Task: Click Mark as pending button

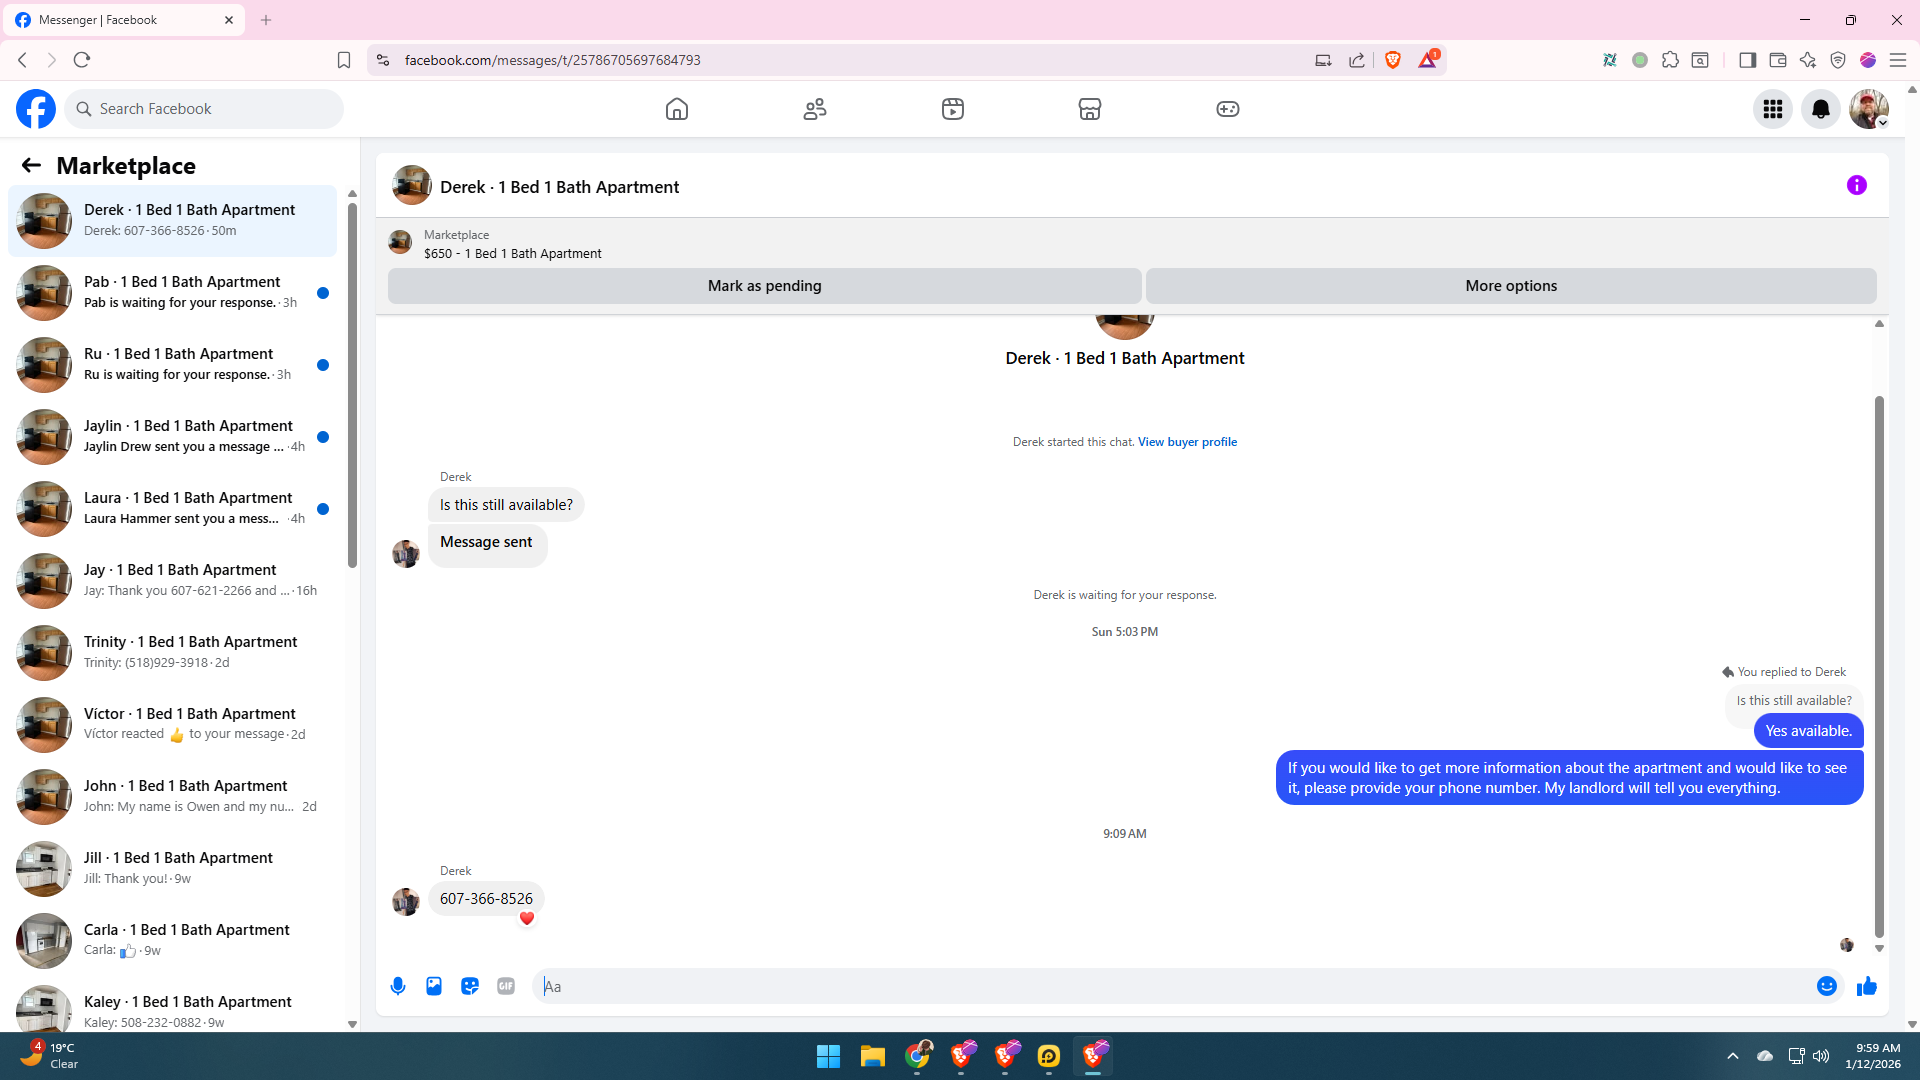Action: pyautogui.click(x=764, y=286)
